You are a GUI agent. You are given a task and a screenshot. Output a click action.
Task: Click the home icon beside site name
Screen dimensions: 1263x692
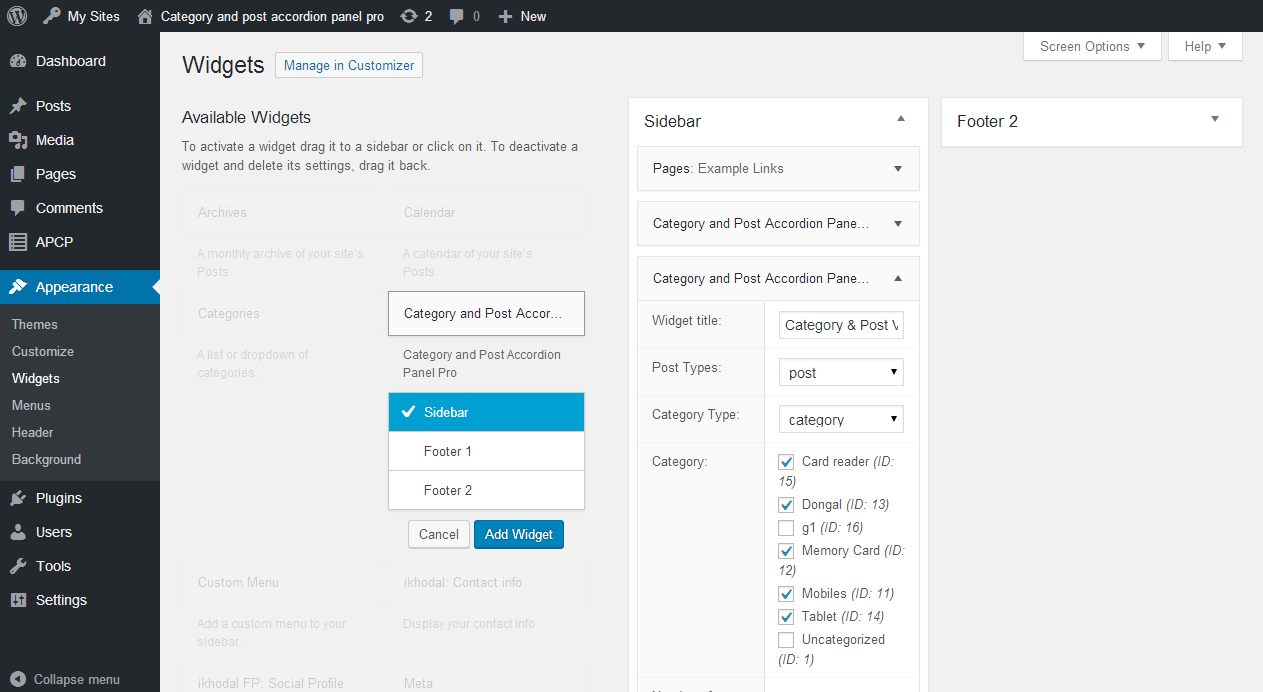pos(146,16)
